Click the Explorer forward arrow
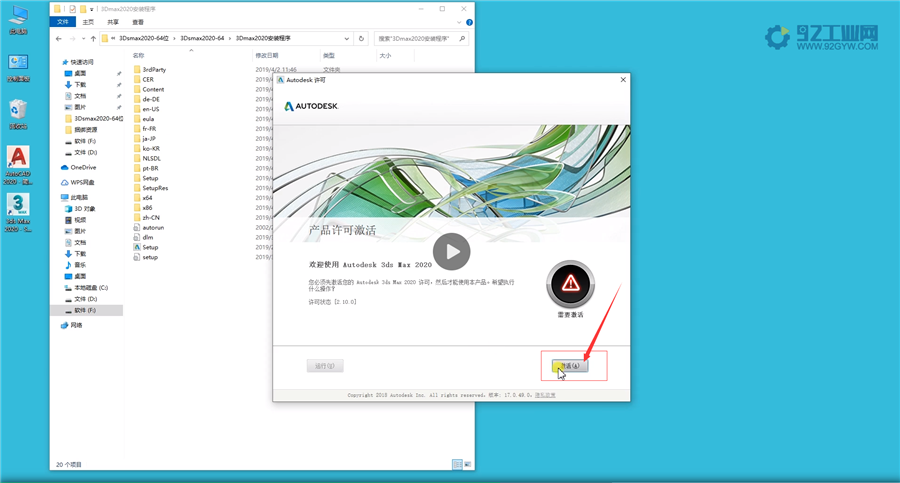 point(72,38)
